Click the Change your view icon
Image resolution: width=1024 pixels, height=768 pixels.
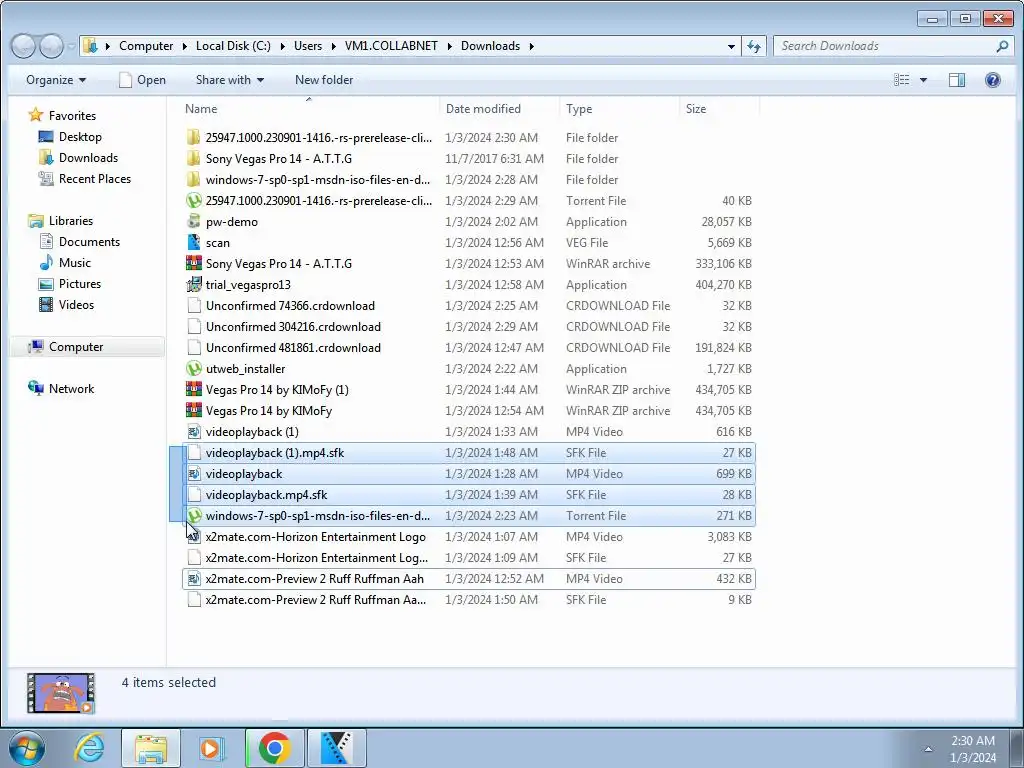point(902,80)
